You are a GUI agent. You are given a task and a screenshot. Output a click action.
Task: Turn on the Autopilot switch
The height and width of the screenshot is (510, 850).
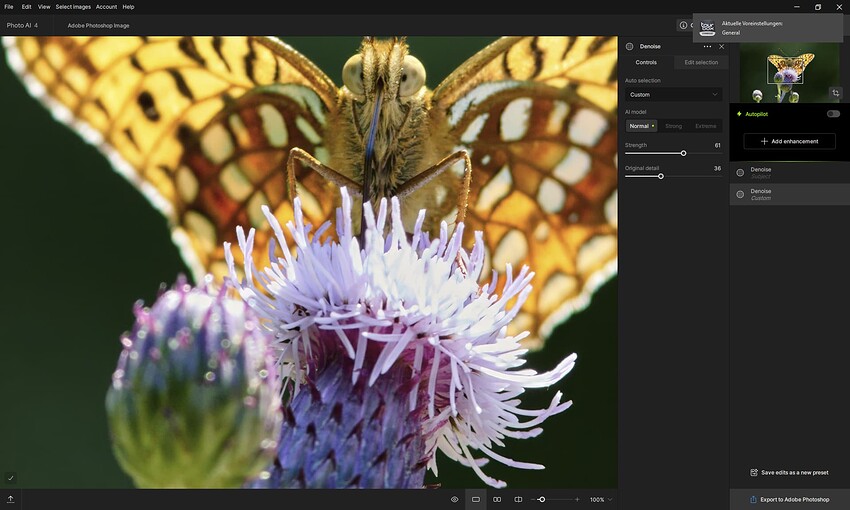pos(832,114)
